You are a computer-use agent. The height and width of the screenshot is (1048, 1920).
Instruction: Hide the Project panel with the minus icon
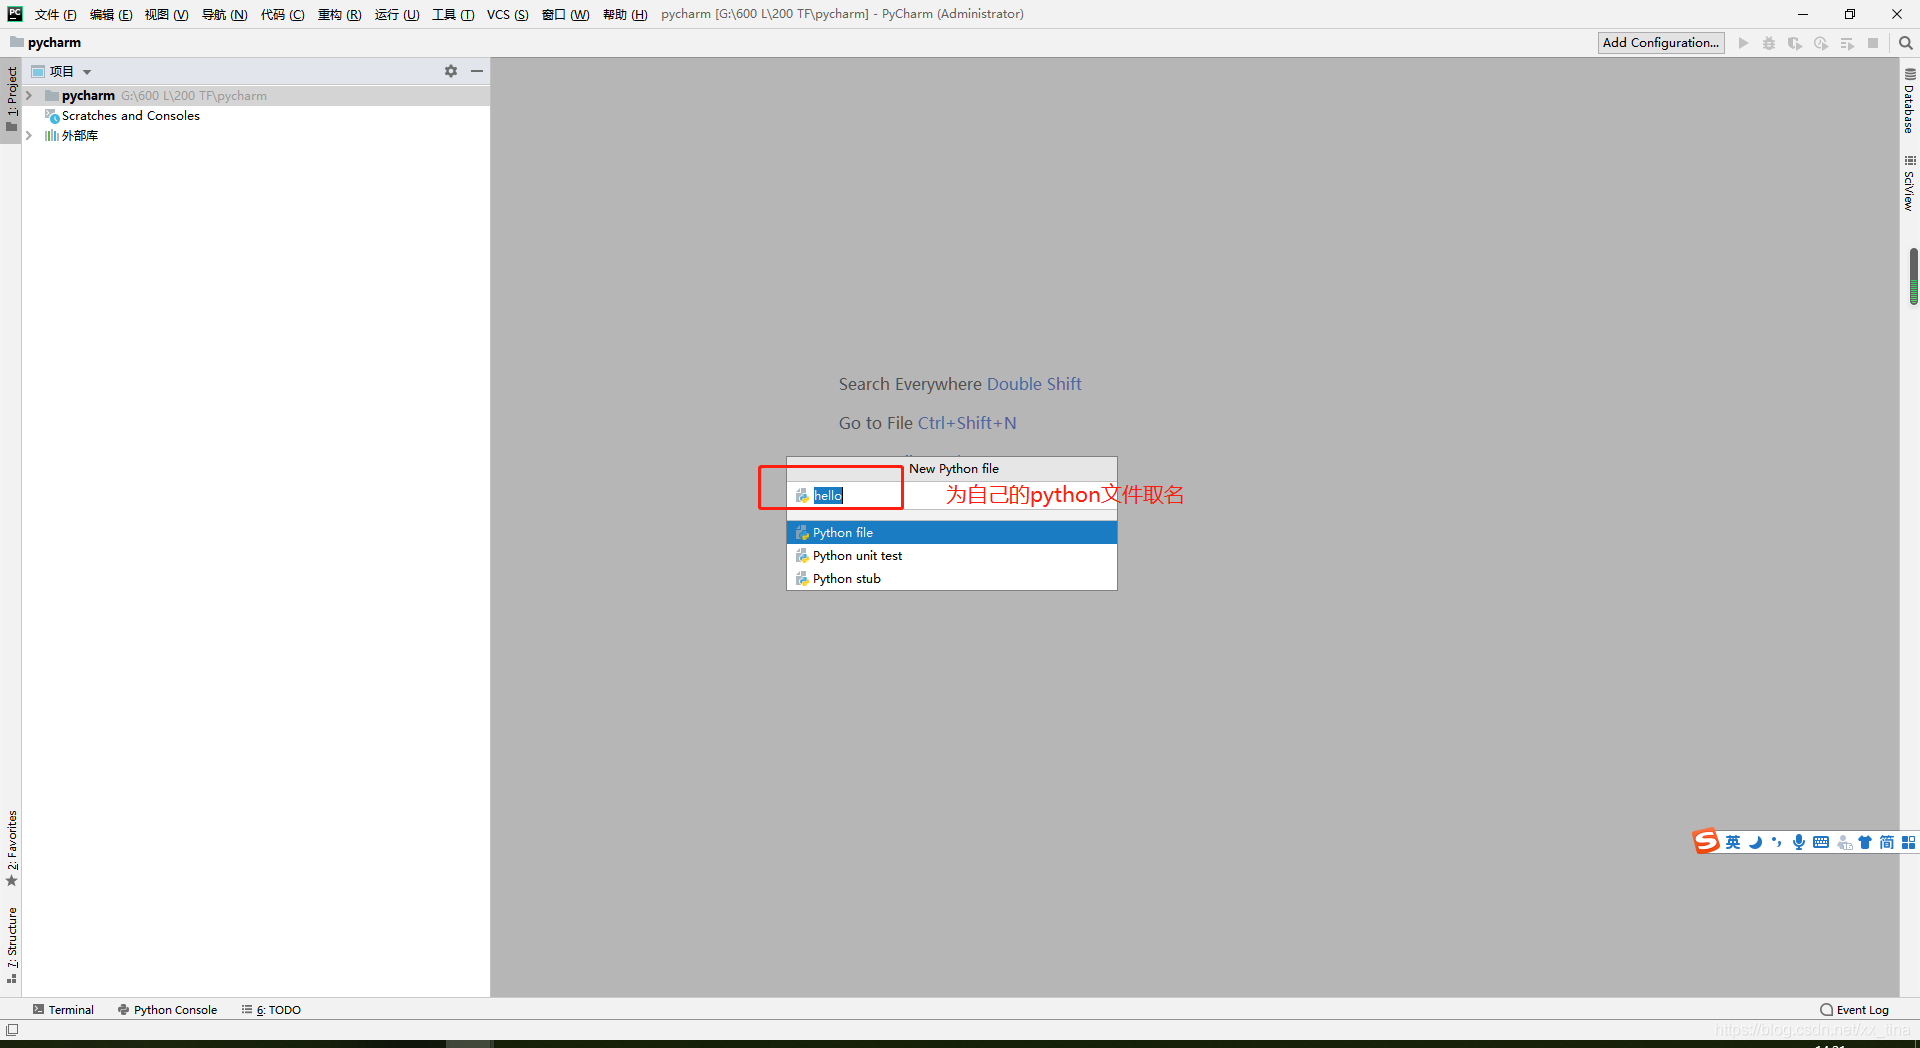pos(477,71)
